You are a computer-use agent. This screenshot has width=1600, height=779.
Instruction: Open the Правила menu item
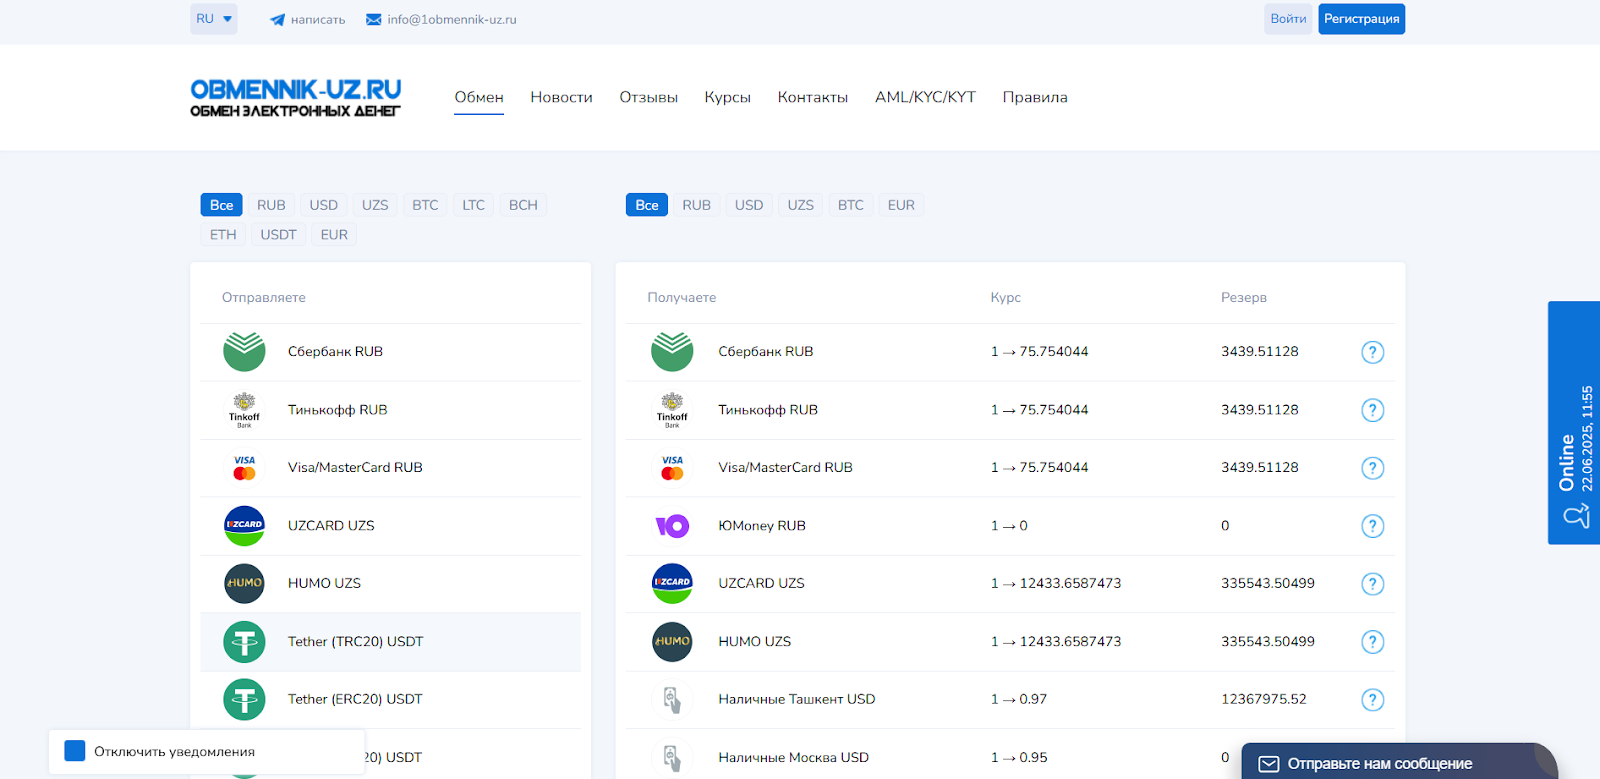[1035, 97]
